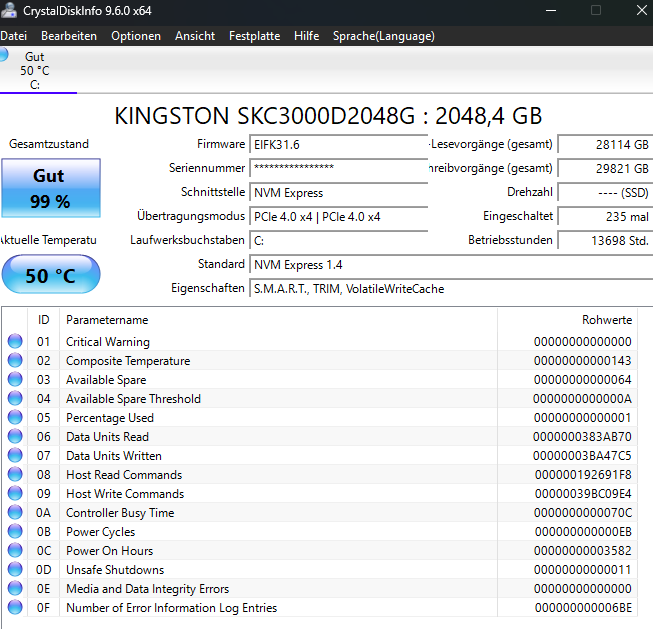Open the Sprache(Language) menu

[384, 36]
